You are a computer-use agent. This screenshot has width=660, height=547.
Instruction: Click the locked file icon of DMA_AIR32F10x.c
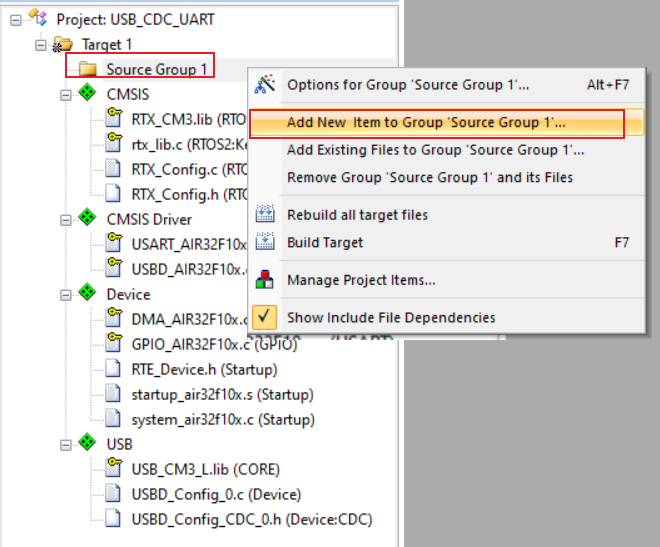(x=114, y=317)
